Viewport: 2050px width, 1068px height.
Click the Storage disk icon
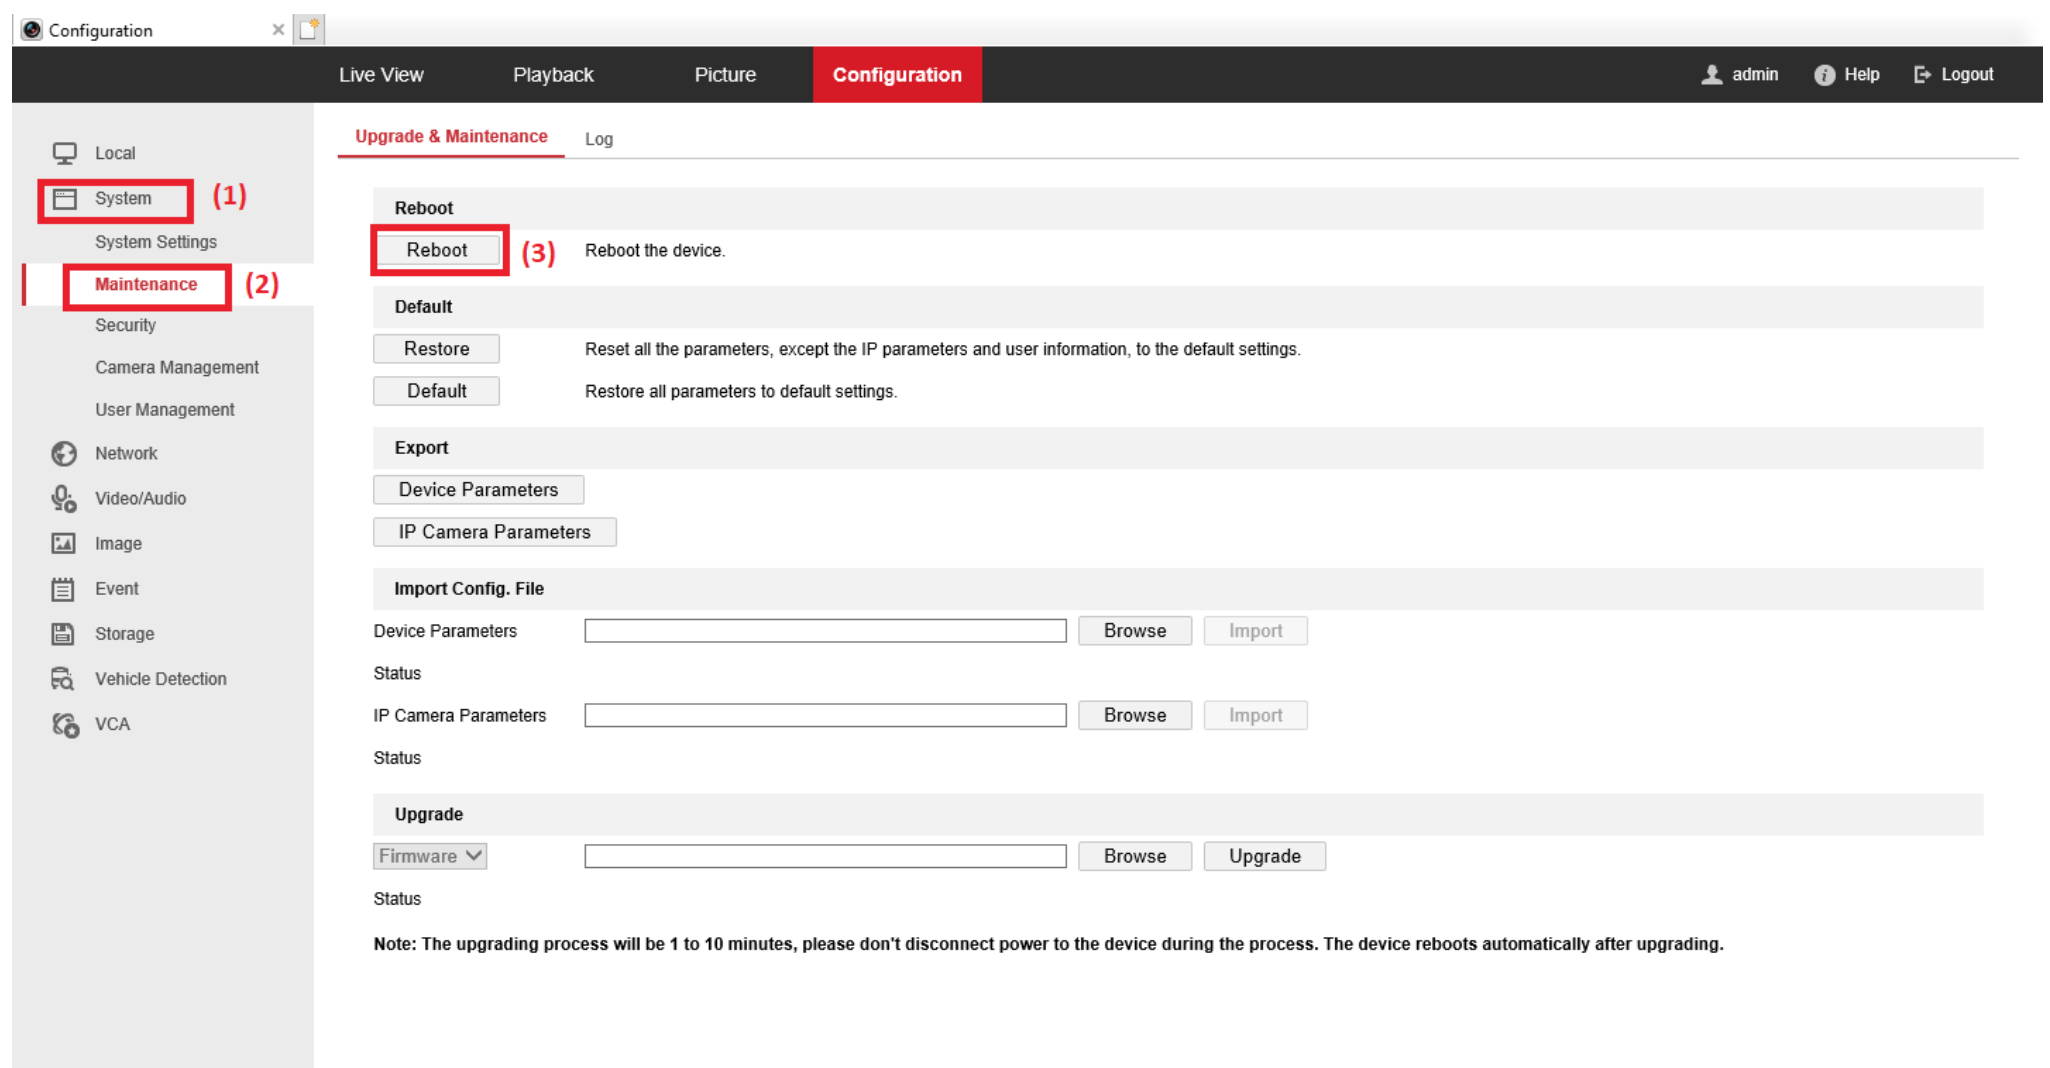coord(63,634)
